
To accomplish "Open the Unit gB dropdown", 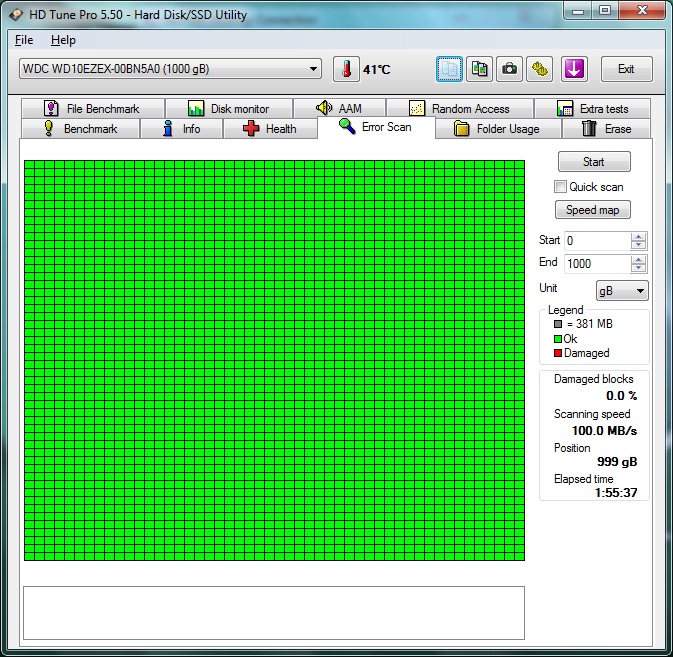I will 622,291.
